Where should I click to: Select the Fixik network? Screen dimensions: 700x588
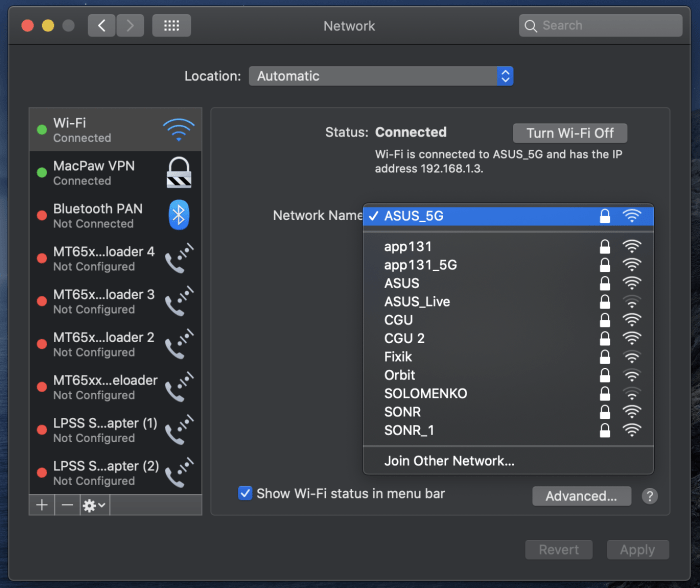pyautogui.click(x=508, y=357)
